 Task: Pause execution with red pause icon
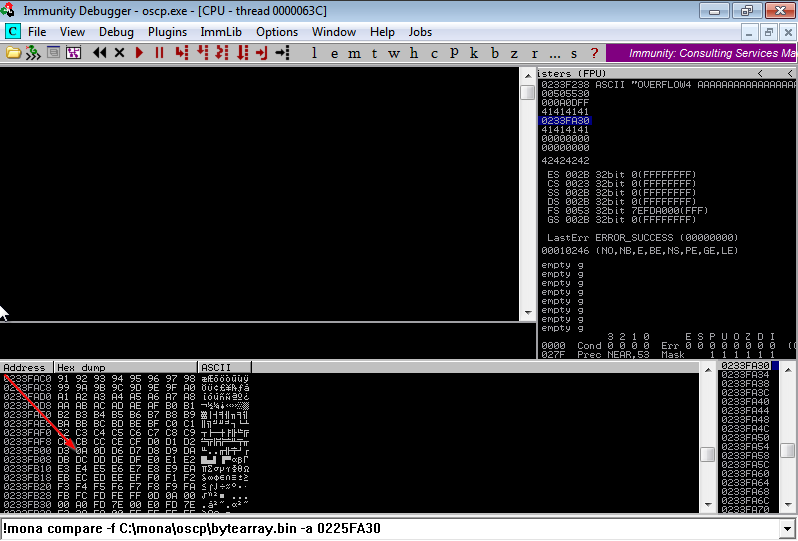pyautogui.click(x=159, y=52)
